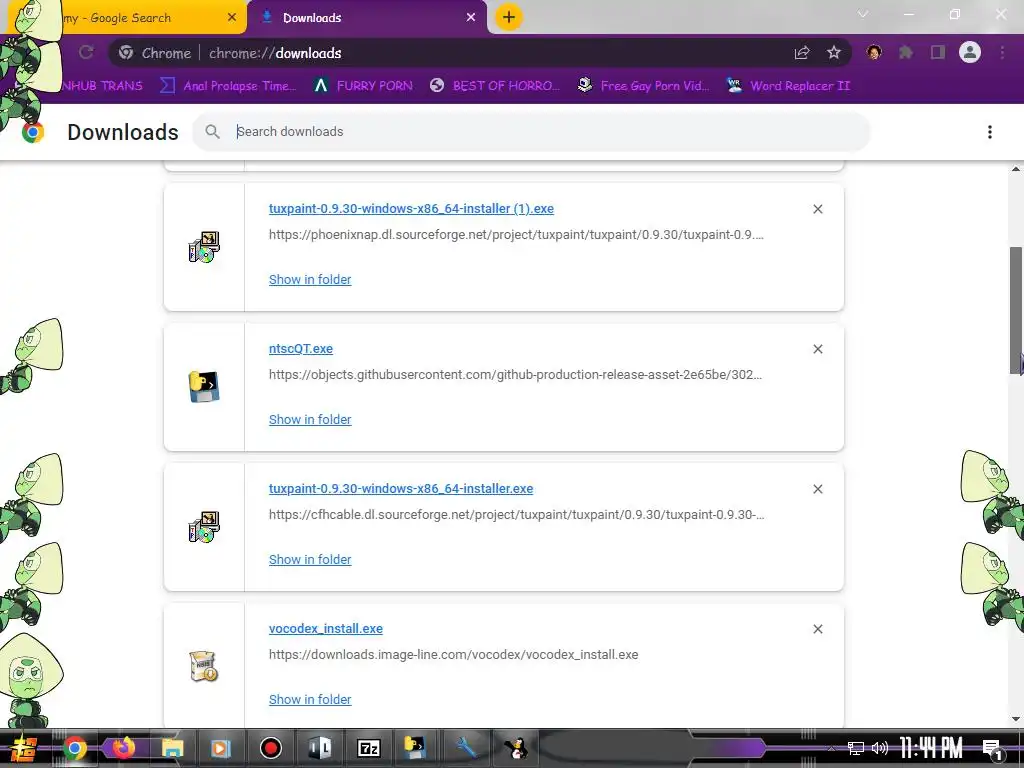Screen dimensions: 1024x768
Task: Open tuxpaint-0.9.30-windows-x86_64-installer (1).exe link
Action: [411, 208]
